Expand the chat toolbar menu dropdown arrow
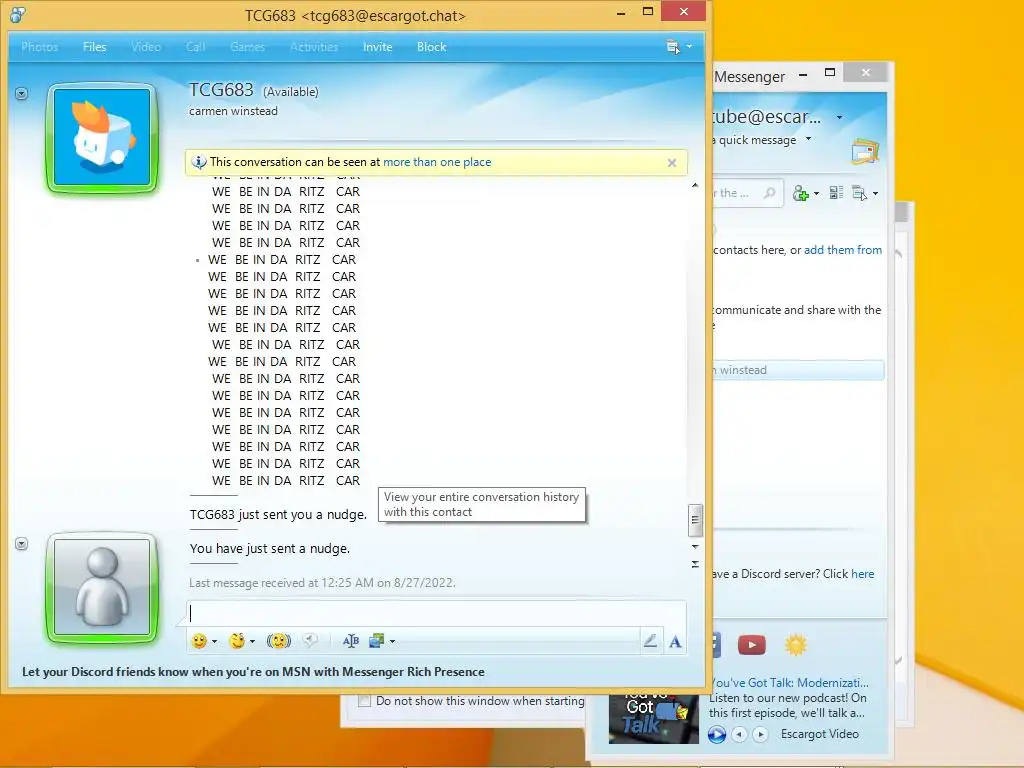The image size is (1024, 768). tap(689, 47)
